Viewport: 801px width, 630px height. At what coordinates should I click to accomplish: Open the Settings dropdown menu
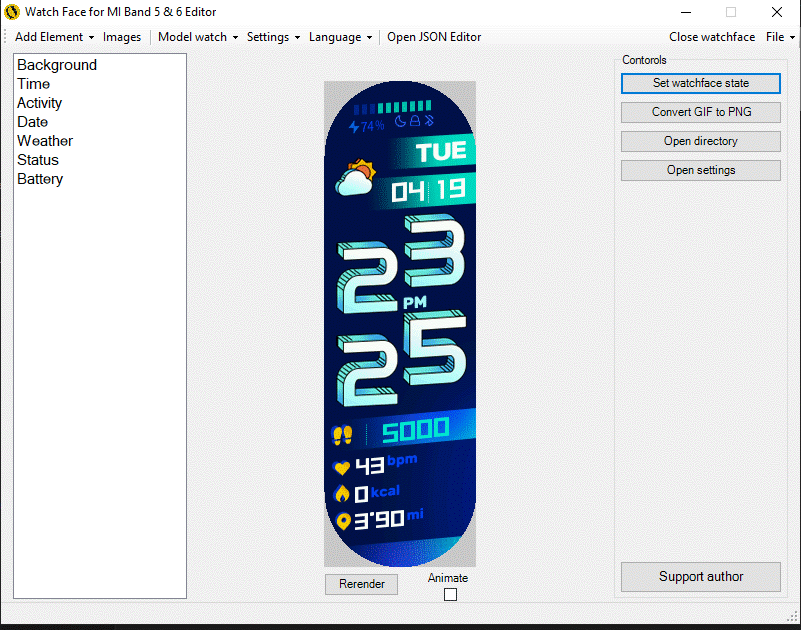274,37
